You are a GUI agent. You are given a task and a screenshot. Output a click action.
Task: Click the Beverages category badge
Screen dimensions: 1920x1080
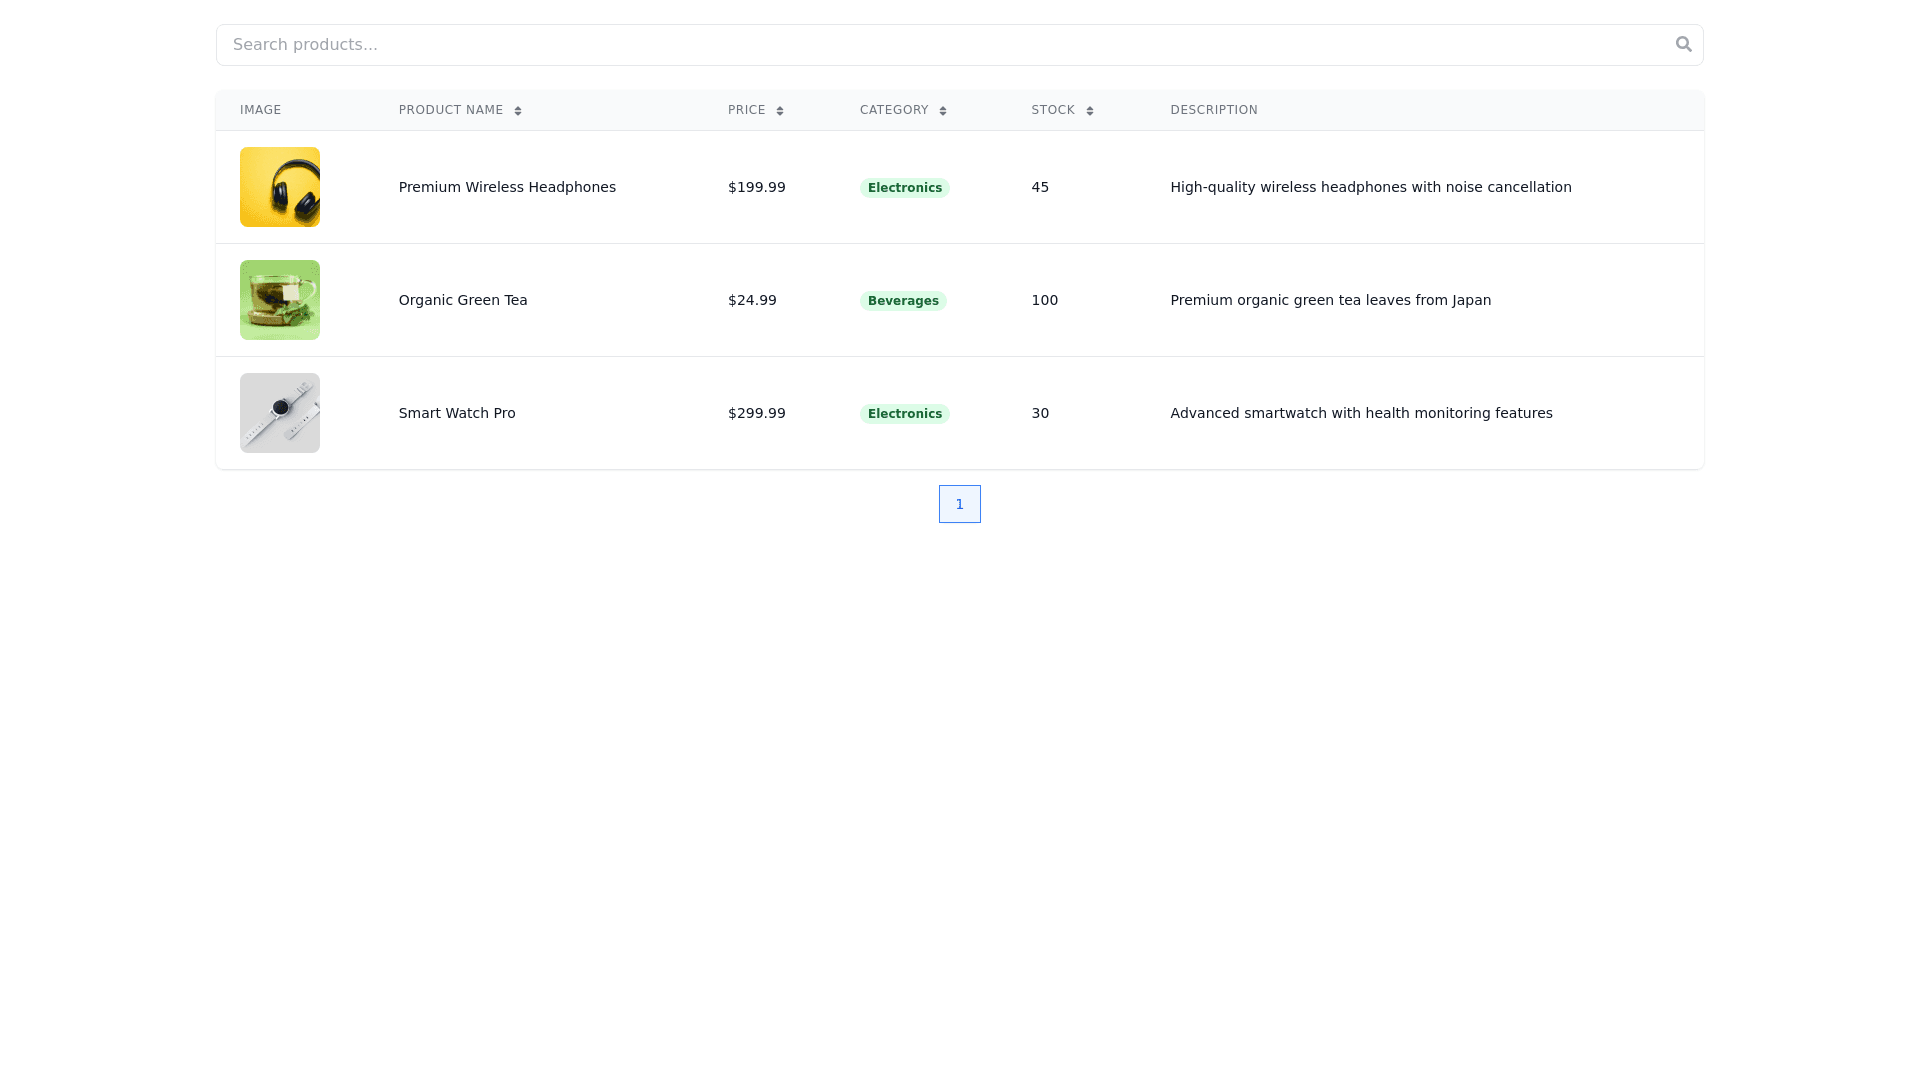click(x=903, y=301)
